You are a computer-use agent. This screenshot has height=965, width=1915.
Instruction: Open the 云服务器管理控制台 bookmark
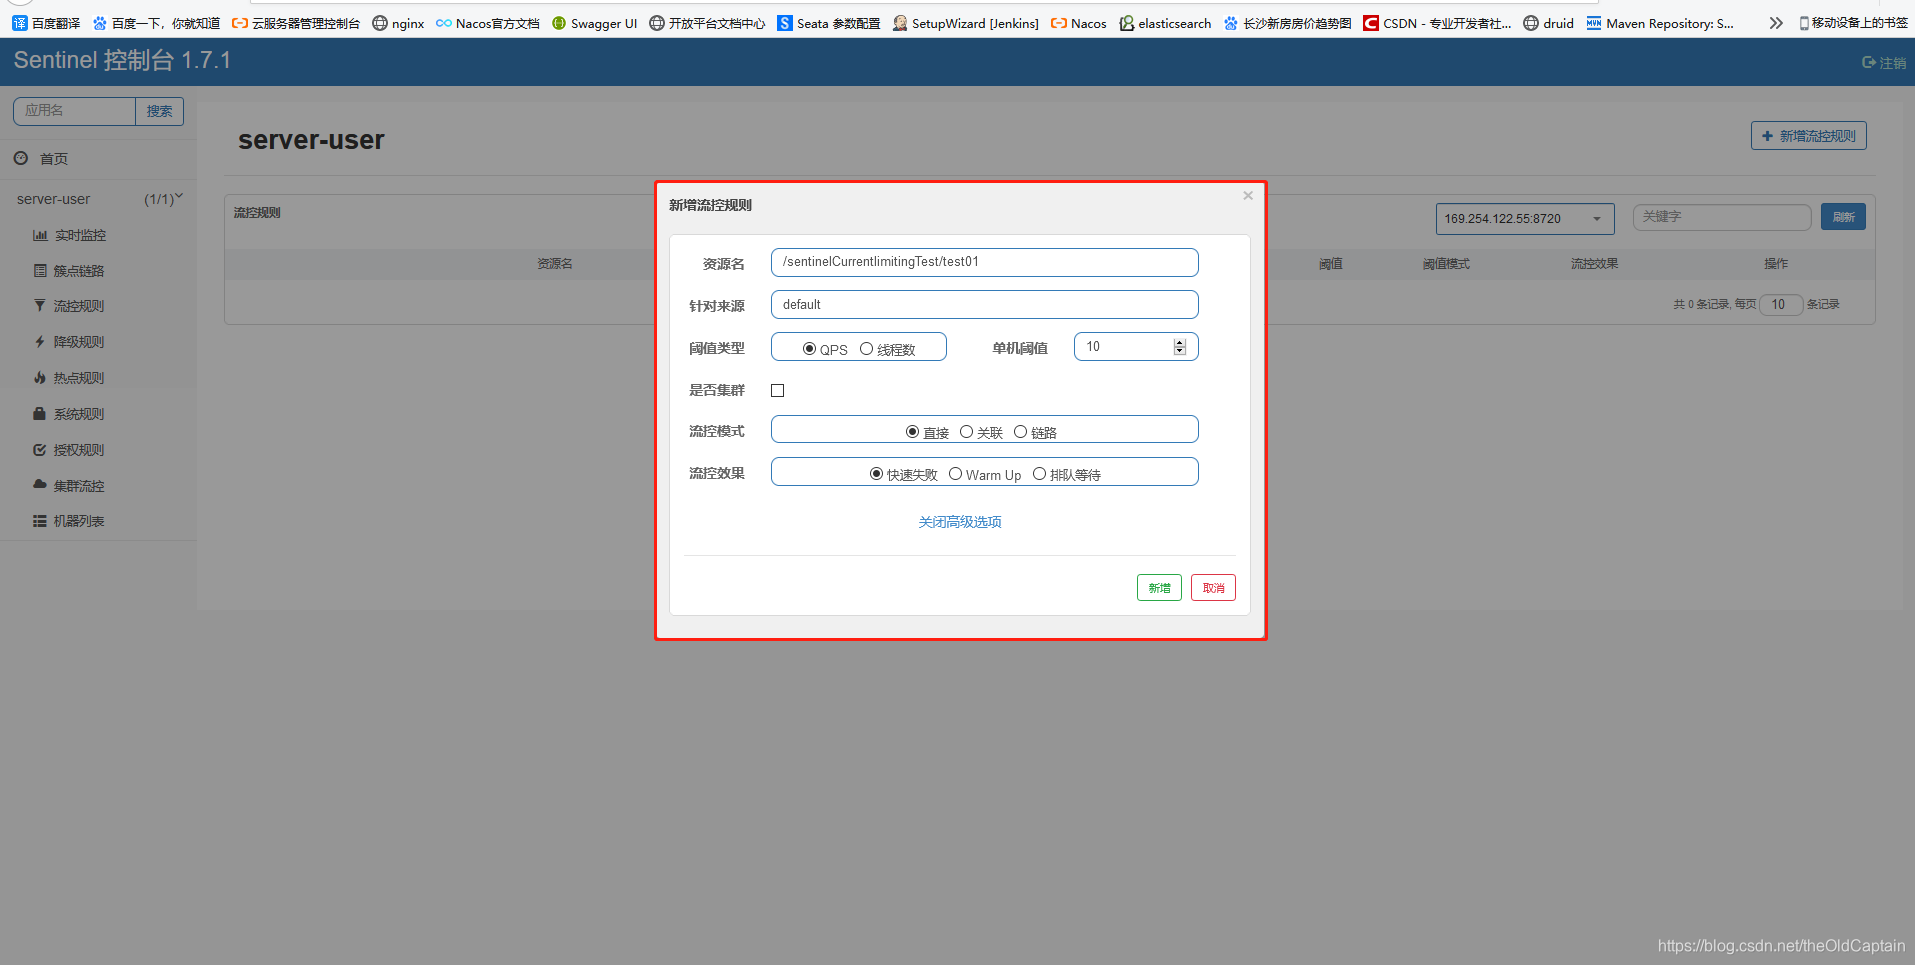[x=296, y=23]
